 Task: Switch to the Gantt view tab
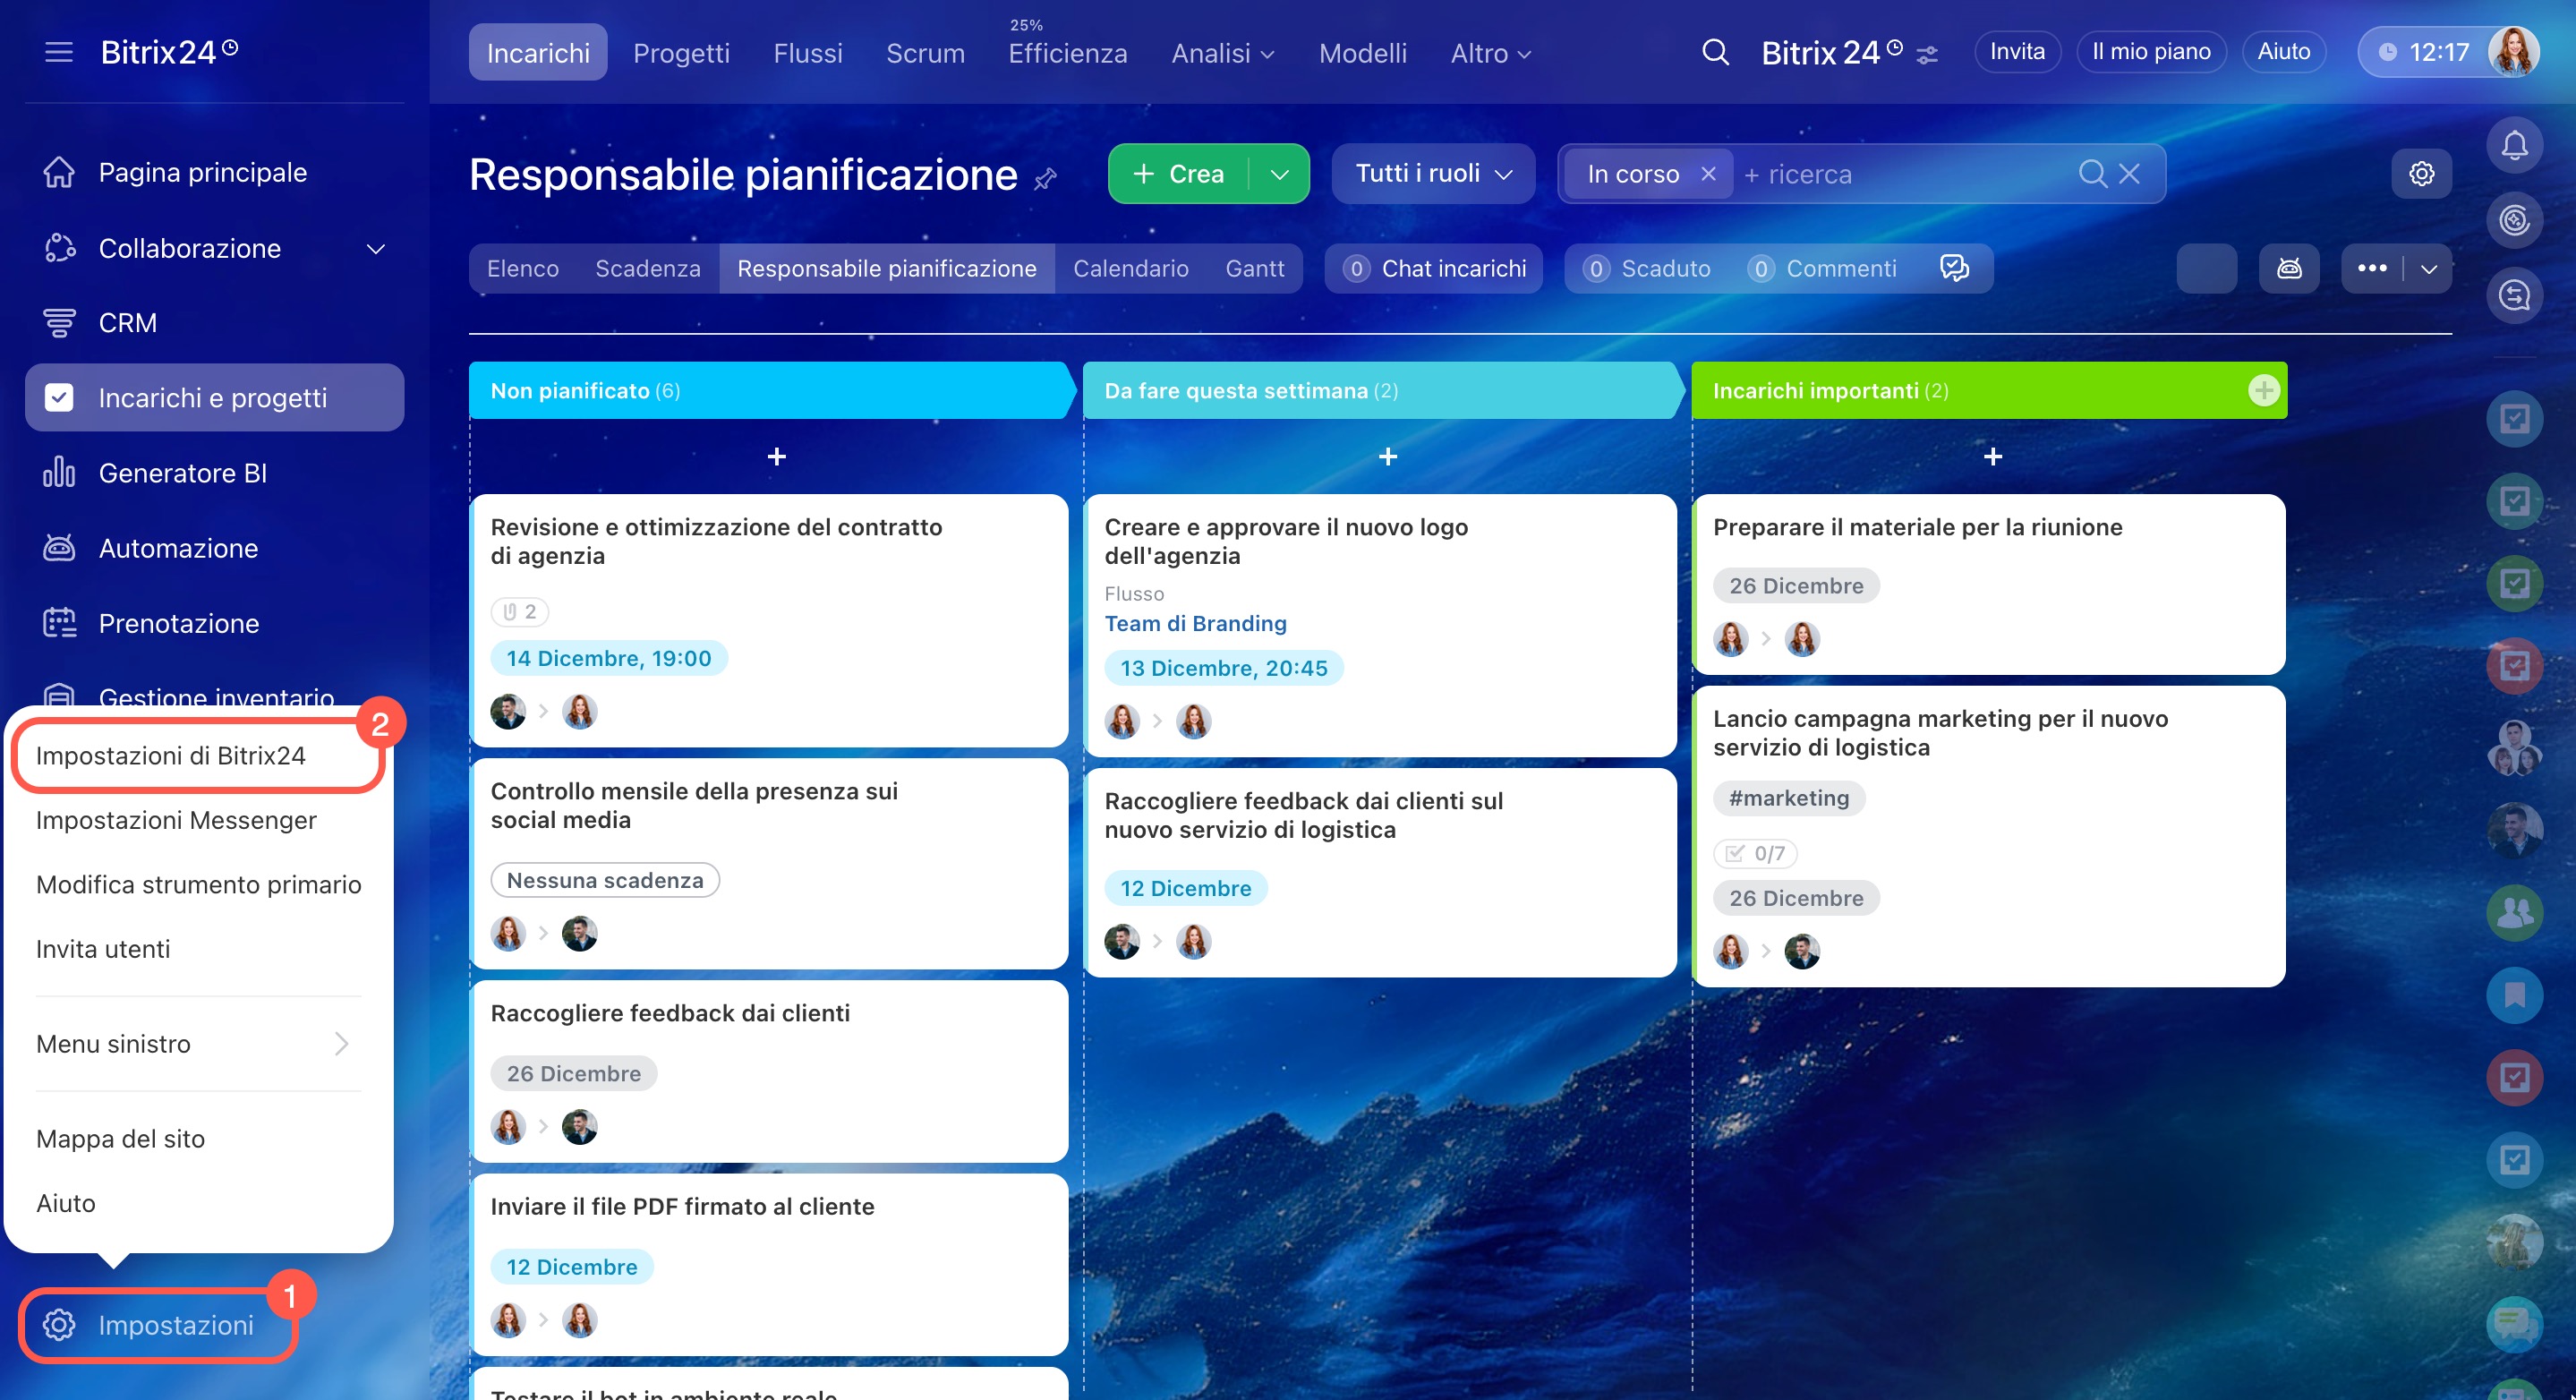[x=1254, y=268]
